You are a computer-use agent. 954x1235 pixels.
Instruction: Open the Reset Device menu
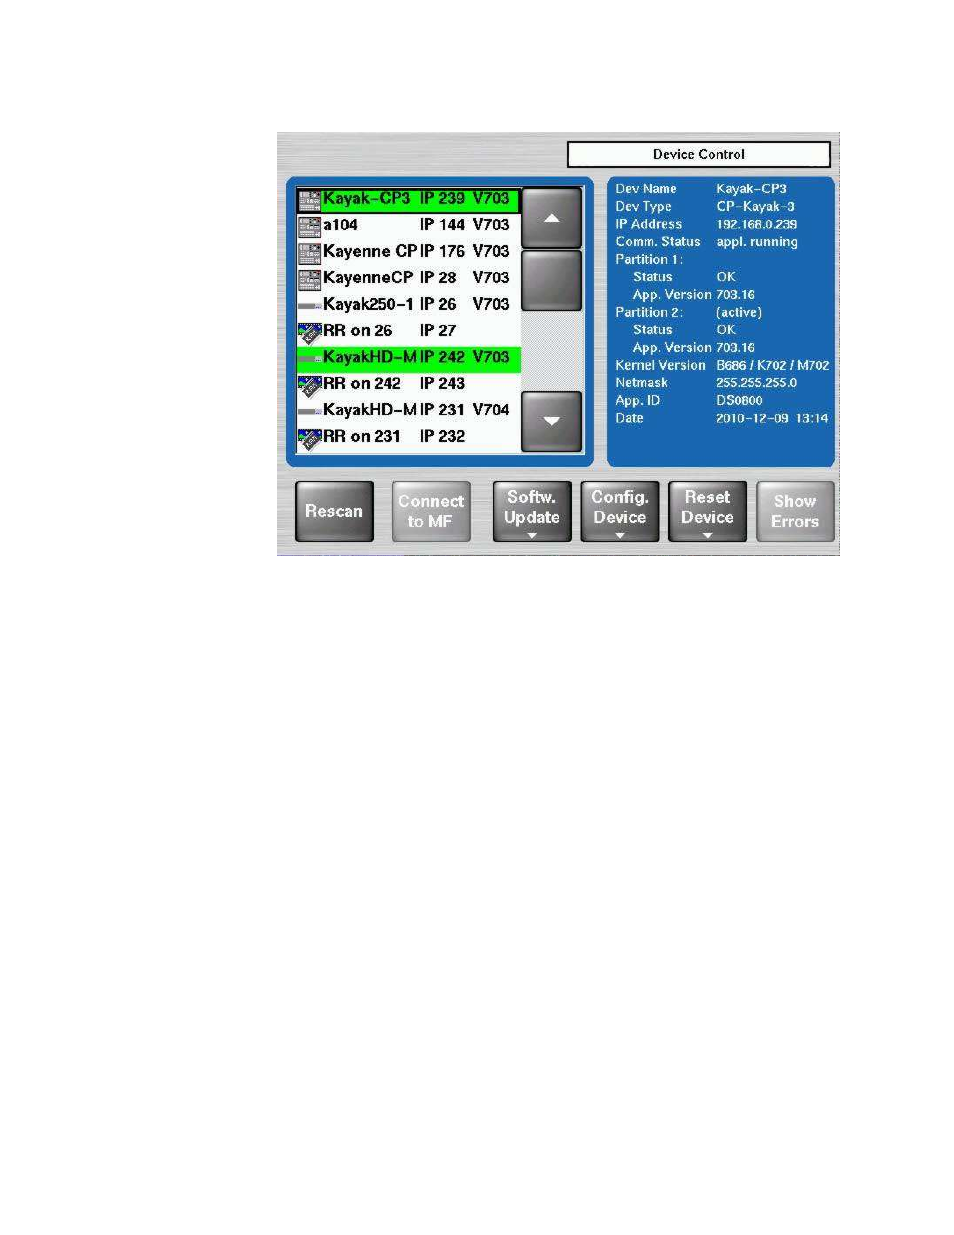point(707,511)
